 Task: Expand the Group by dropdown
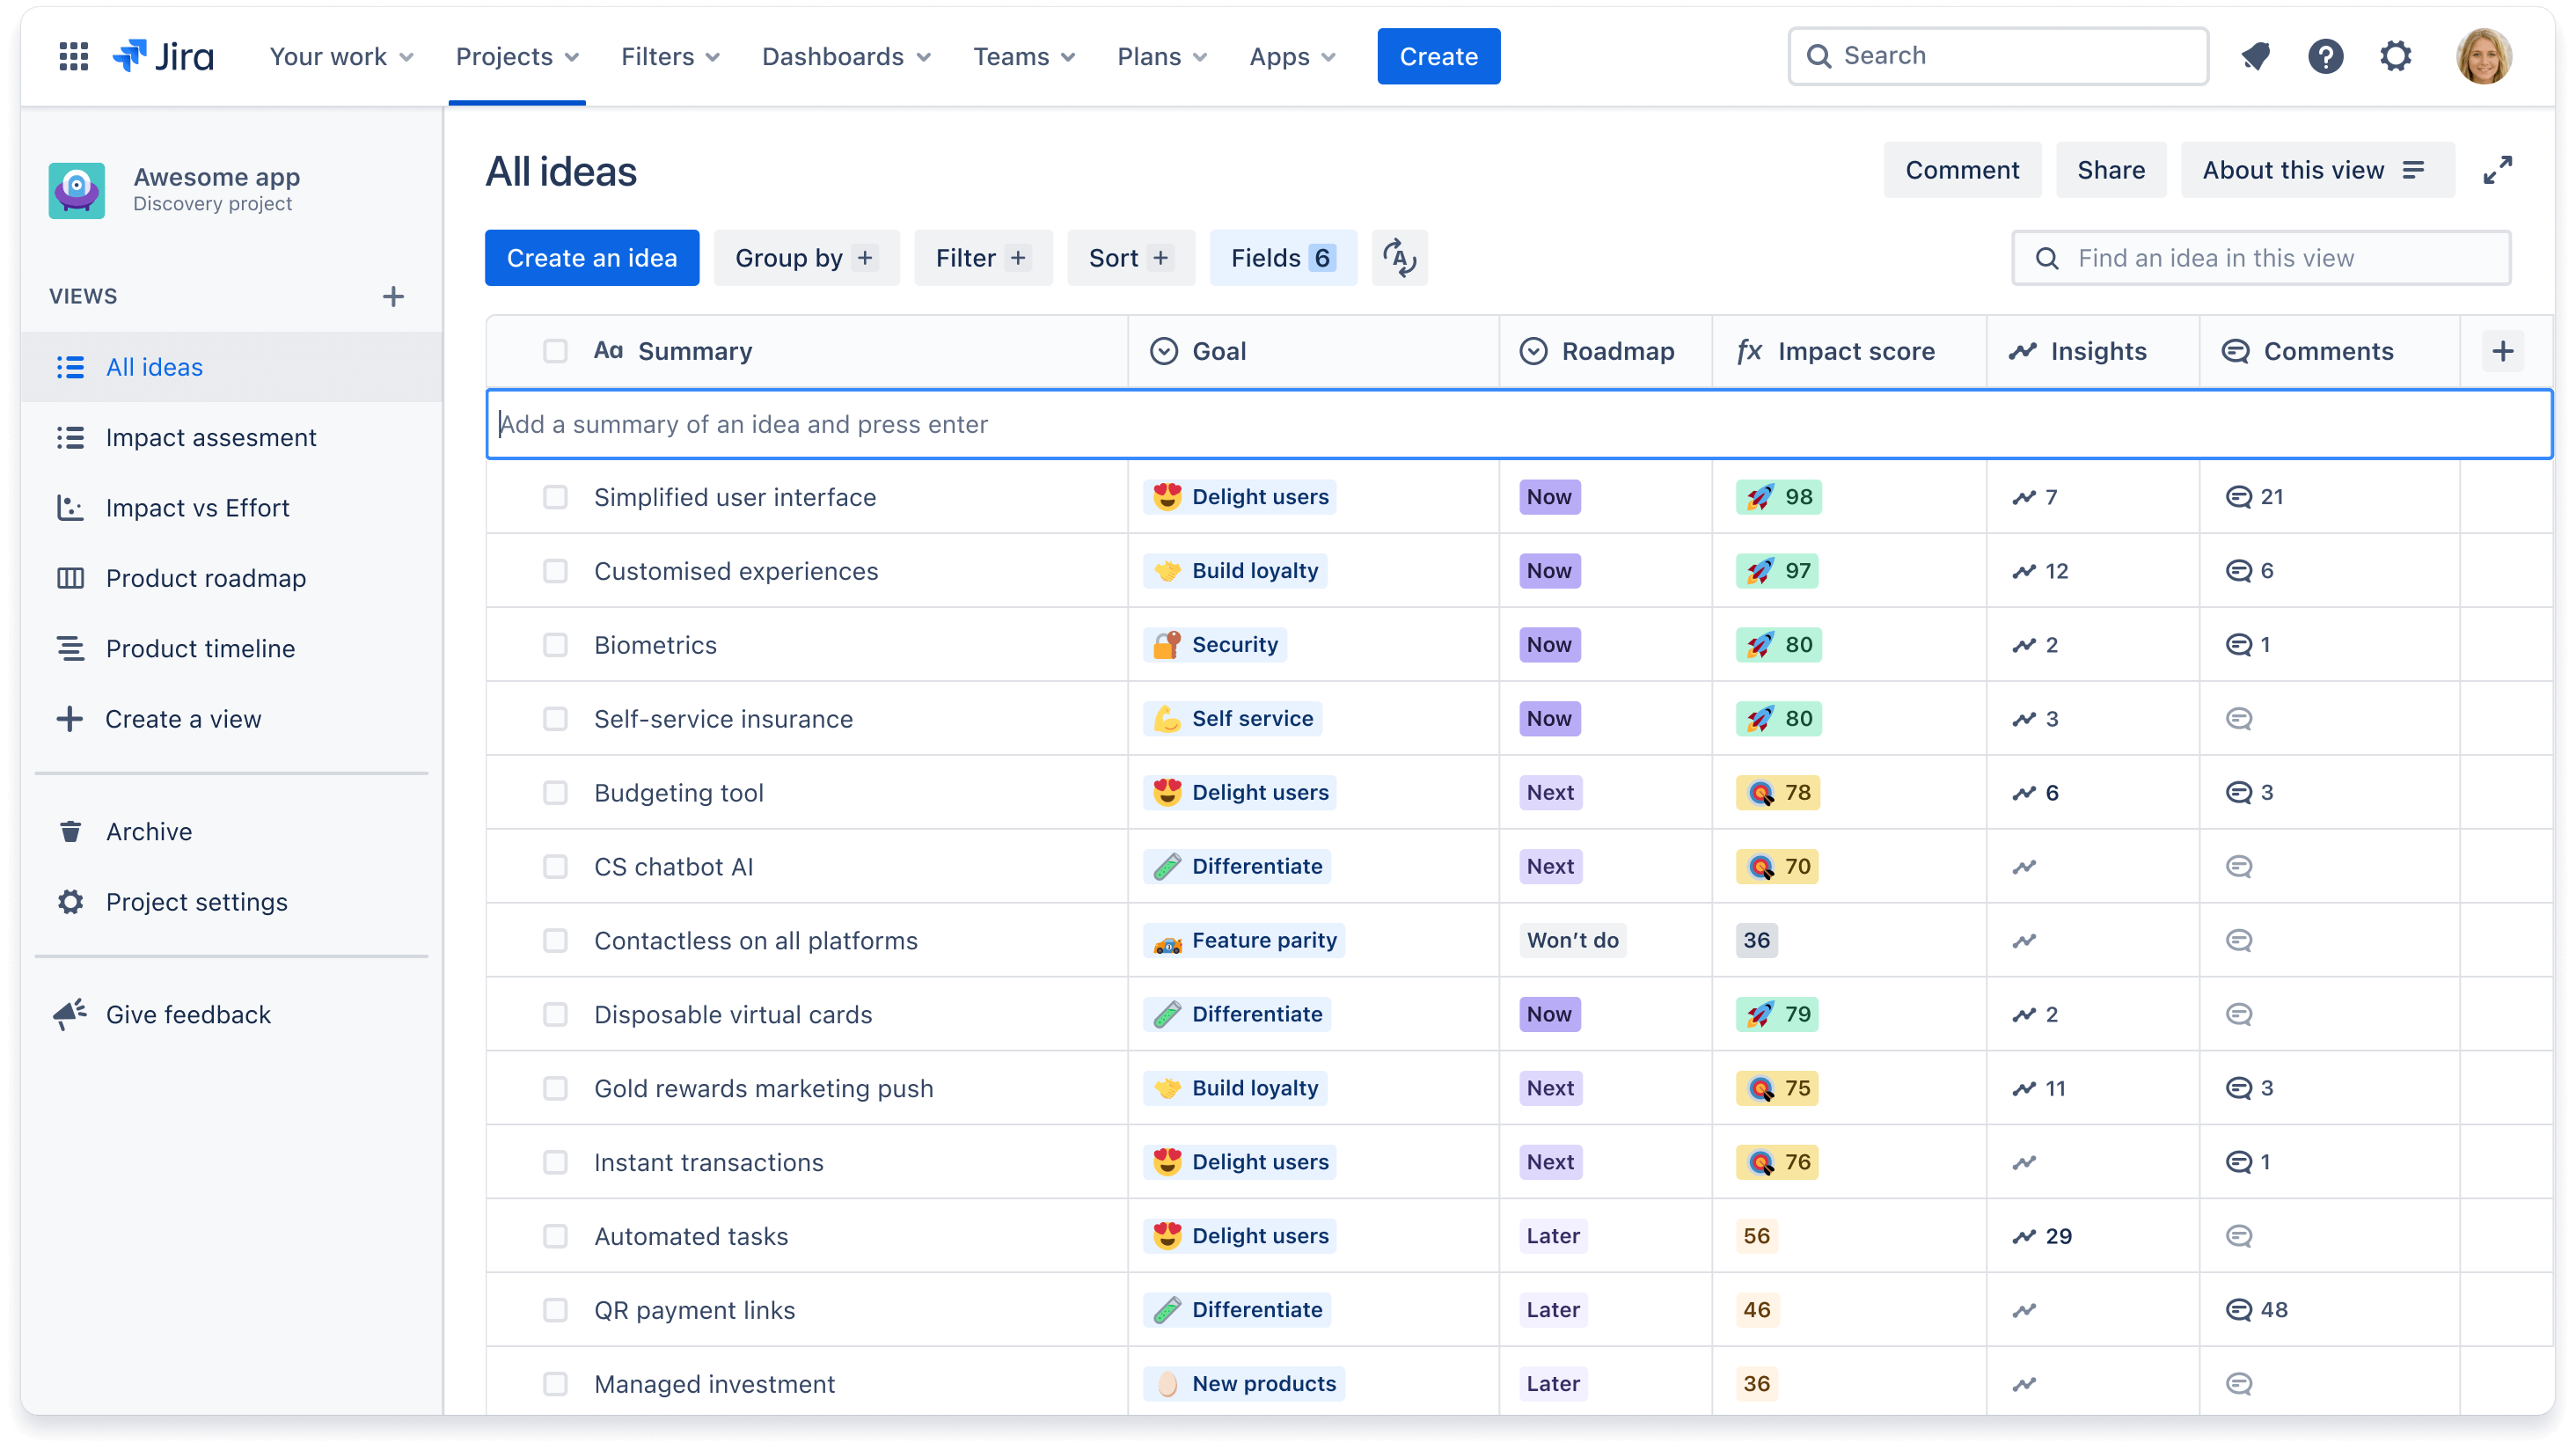[x=805, y=259]
